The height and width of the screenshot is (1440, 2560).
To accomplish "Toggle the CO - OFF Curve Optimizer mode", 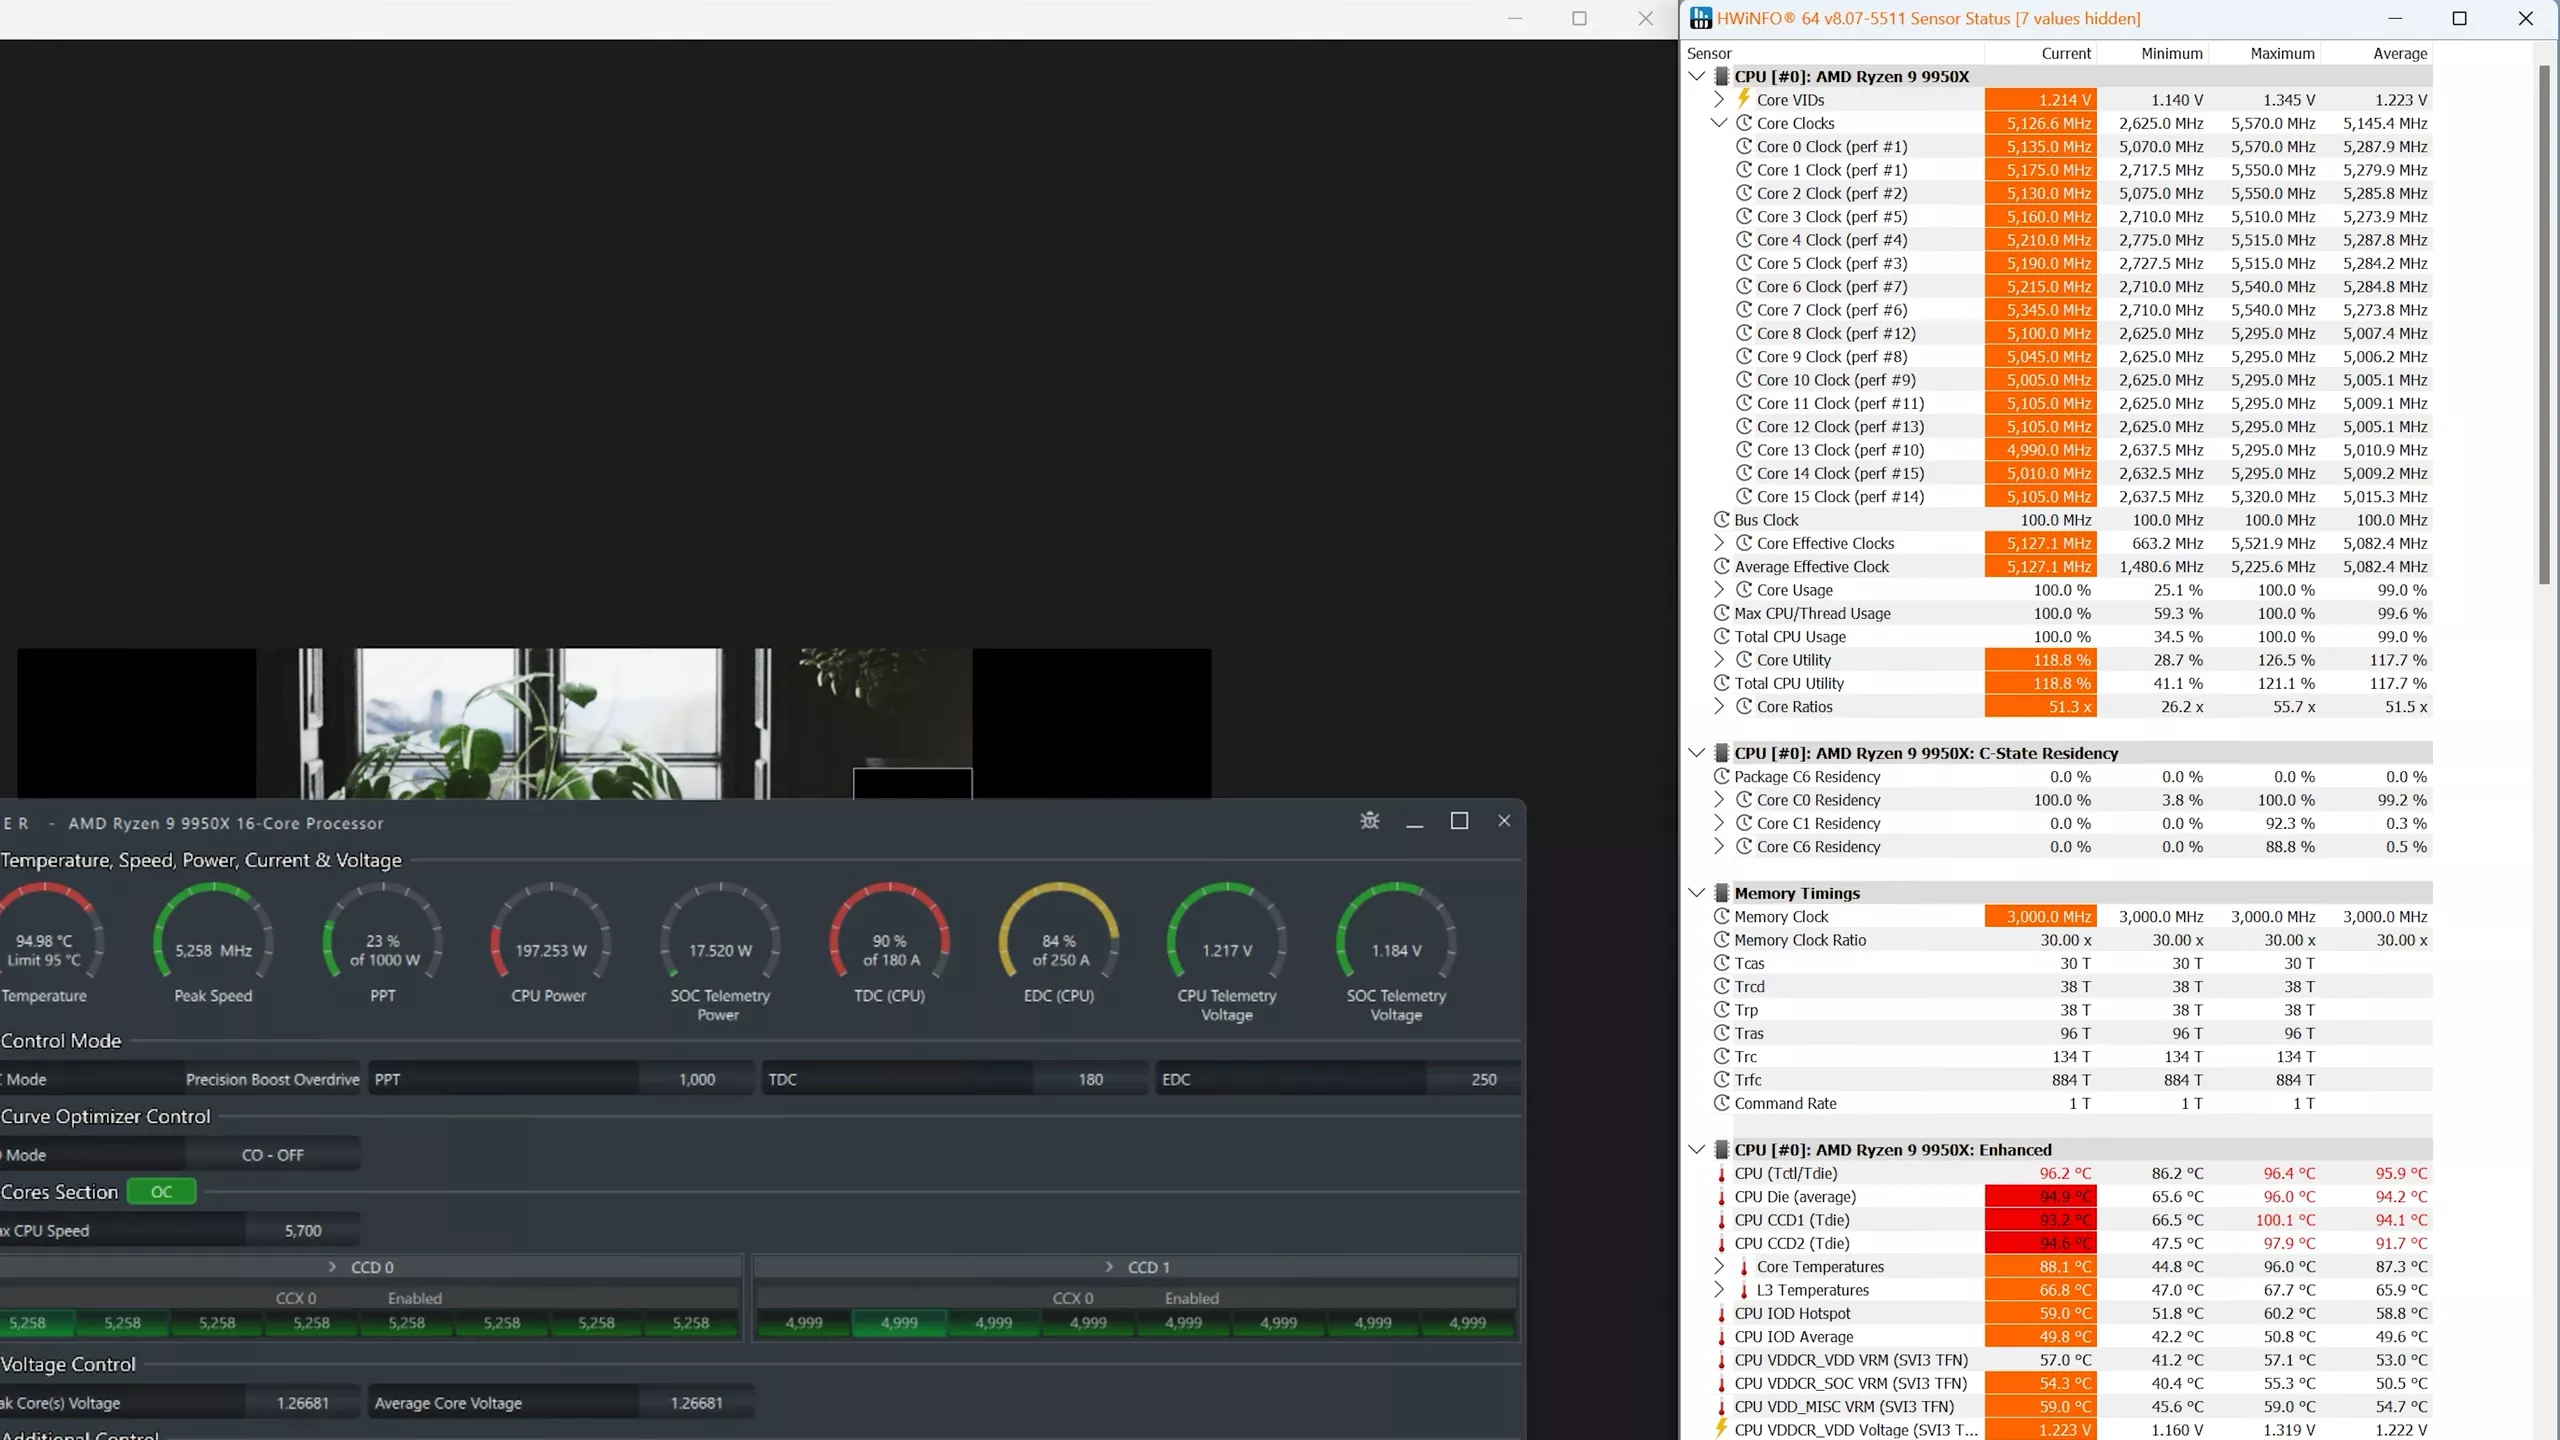I will (272, 1155).
